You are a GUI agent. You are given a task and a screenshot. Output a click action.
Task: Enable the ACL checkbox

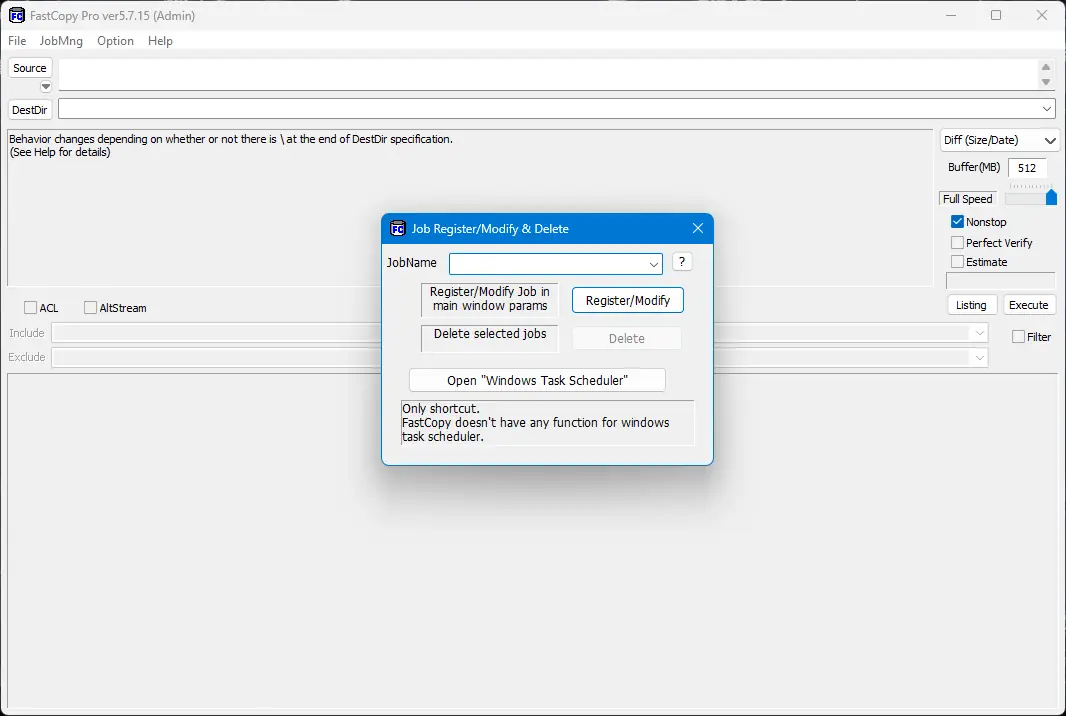[31, 308]
